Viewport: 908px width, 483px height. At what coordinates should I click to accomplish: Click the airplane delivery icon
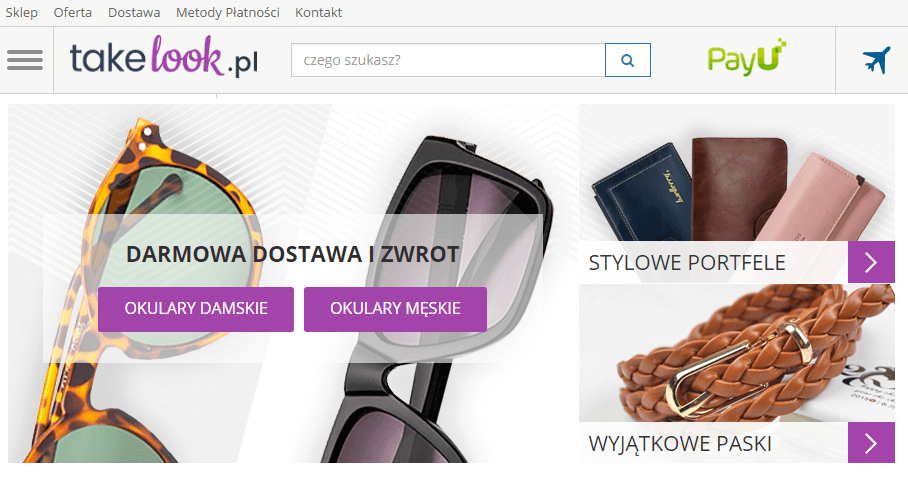point(876,60)
